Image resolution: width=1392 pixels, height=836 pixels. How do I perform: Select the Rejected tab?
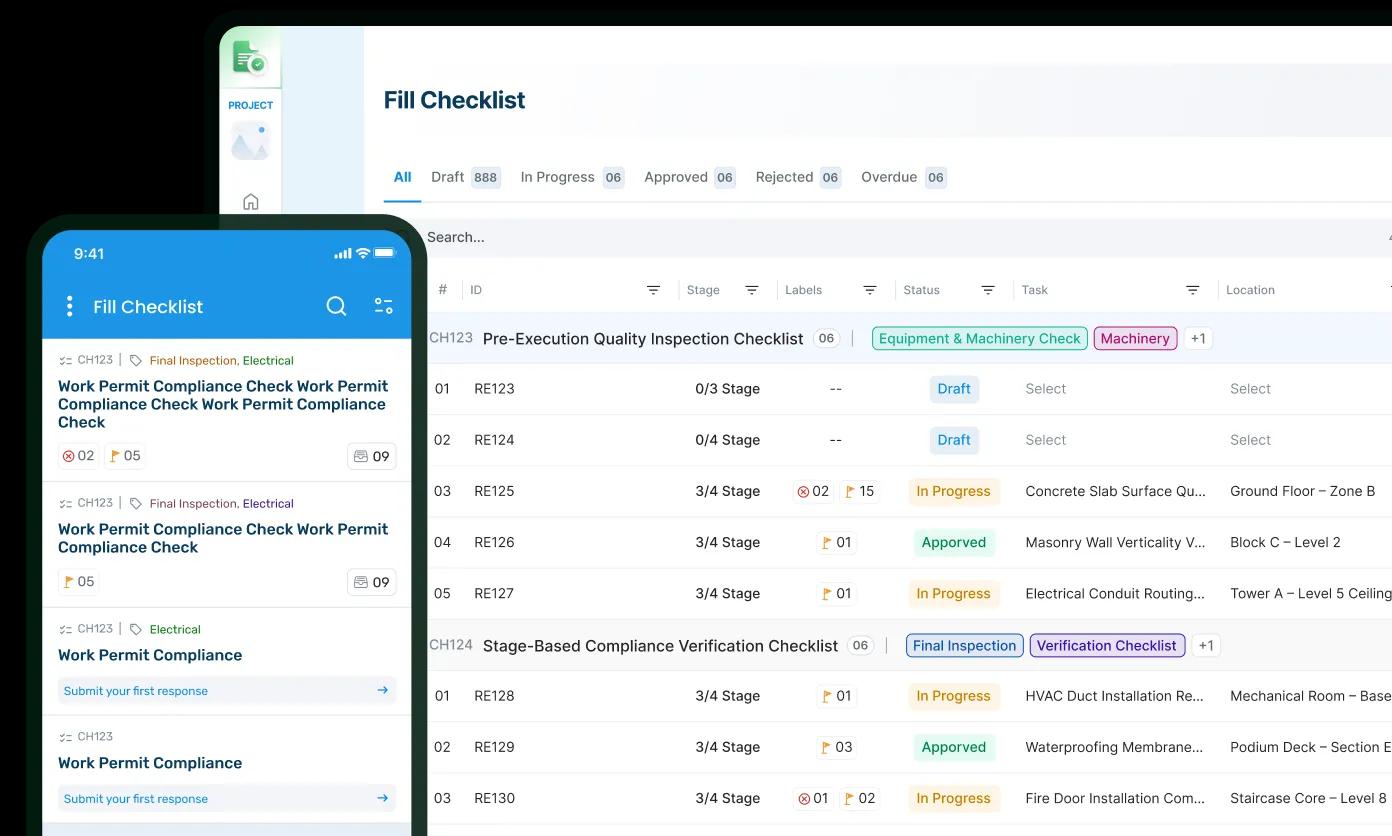pyautogui.click(x=798, y=177)
